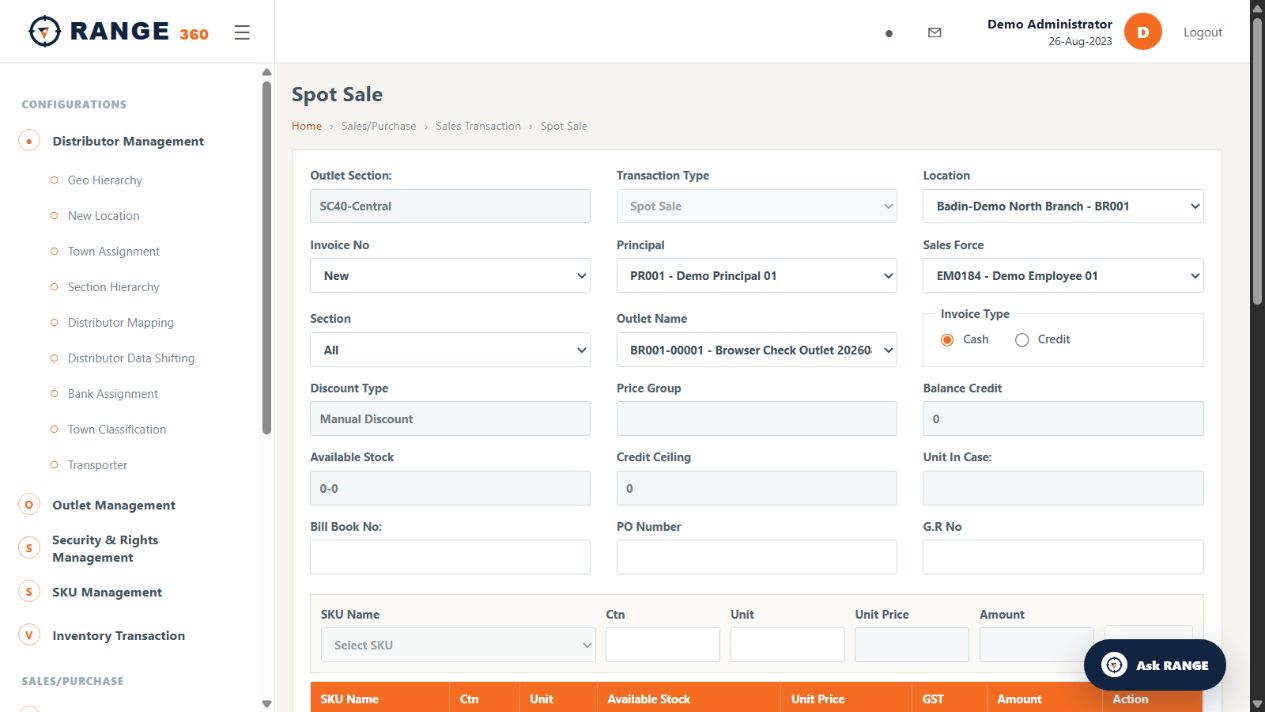Open Transporter in the sidebar
This screenshot has height=712, width=1265.
tap(98, 465)
